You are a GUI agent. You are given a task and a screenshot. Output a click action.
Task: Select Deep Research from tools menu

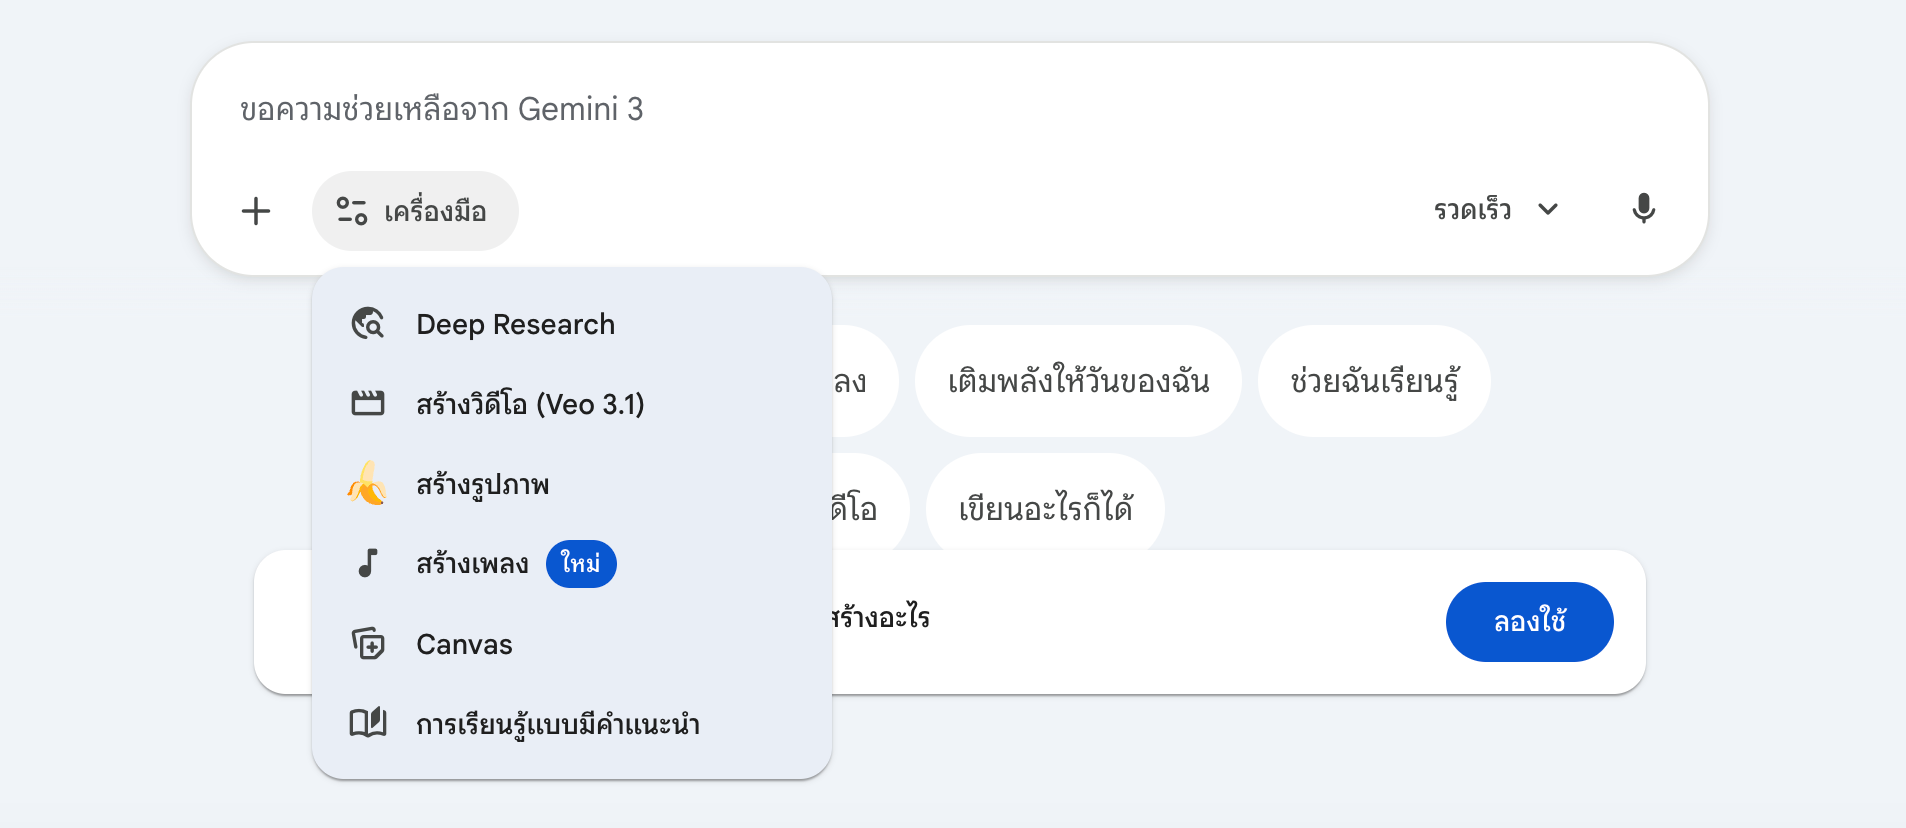[x=515, y=324]
